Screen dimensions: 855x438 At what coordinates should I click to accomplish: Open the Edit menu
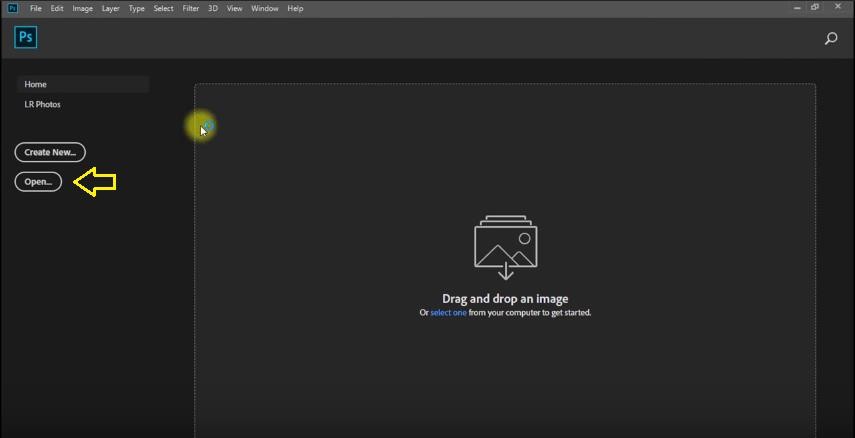point(57,9)
